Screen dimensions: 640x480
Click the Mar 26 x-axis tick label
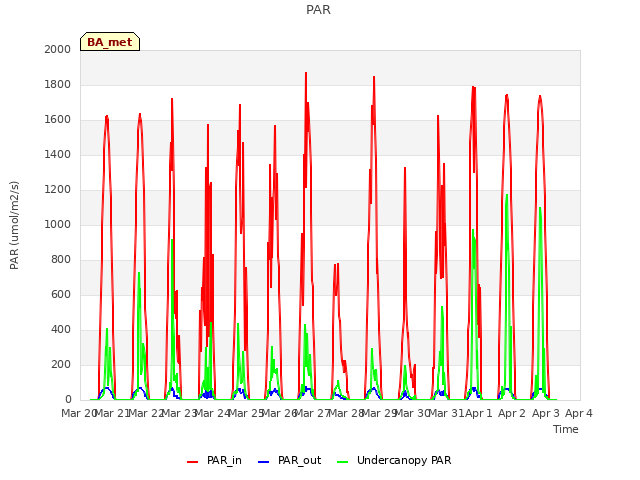pos(279,413)
